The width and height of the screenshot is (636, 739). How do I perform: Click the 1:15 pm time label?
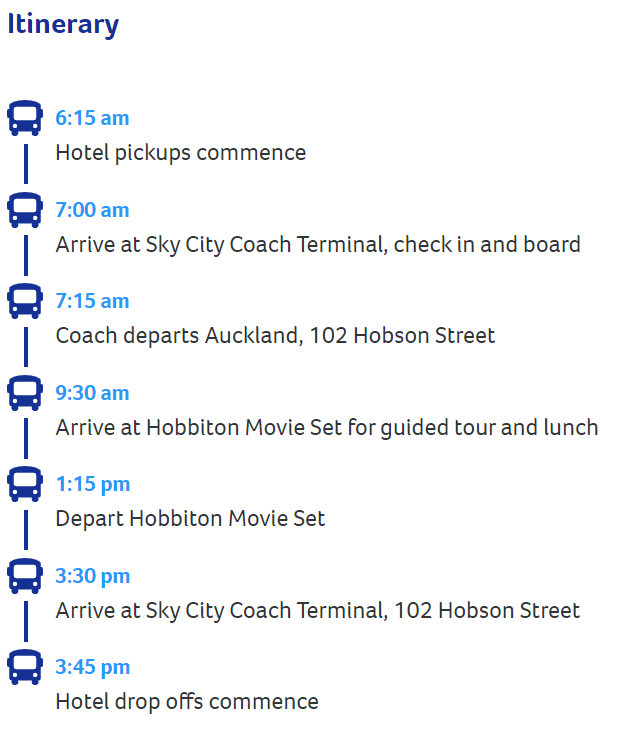[93, 484]
